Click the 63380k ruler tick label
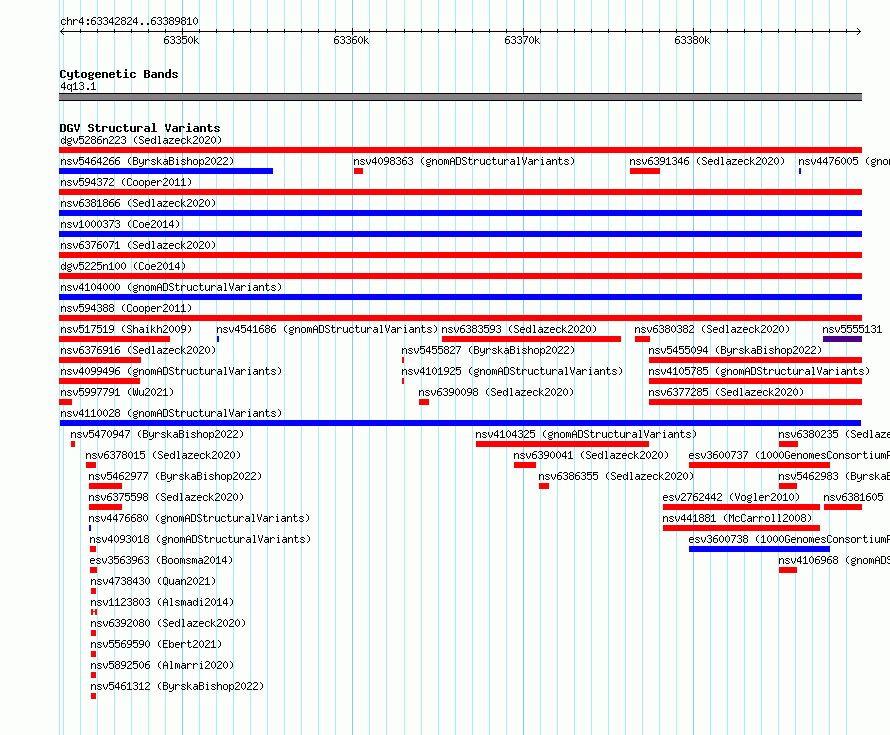Image resolution: width=890 pixels, height=735 pixels. click(692, 40)
